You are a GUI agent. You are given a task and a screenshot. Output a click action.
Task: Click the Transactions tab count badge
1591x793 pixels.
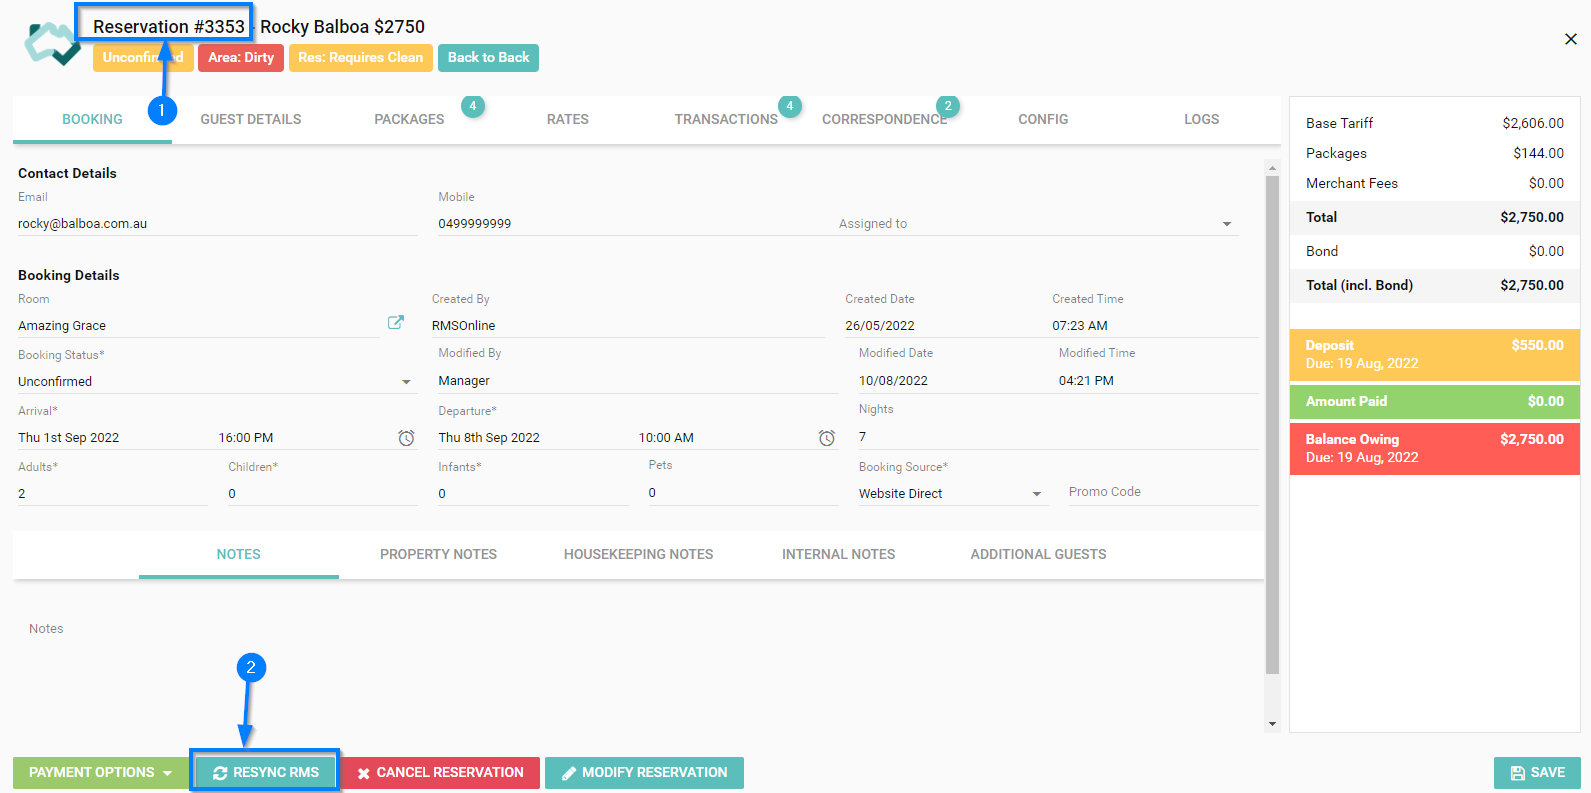[790, 106]
